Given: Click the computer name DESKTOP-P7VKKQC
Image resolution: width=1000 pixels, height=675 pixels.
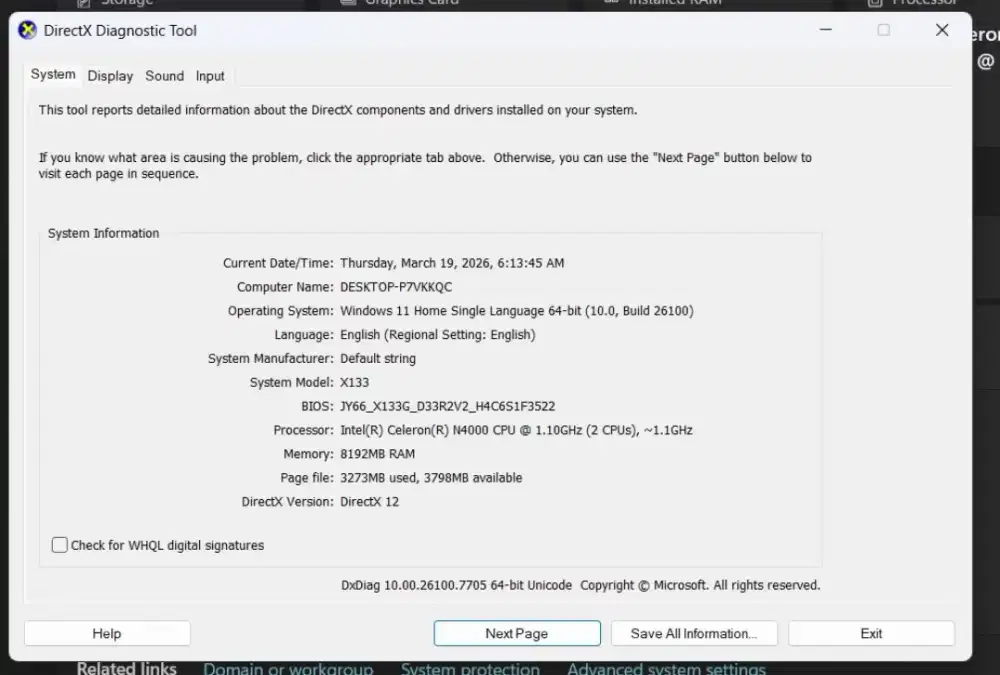Looking at the screenshot, I should [x=396, y=287].
